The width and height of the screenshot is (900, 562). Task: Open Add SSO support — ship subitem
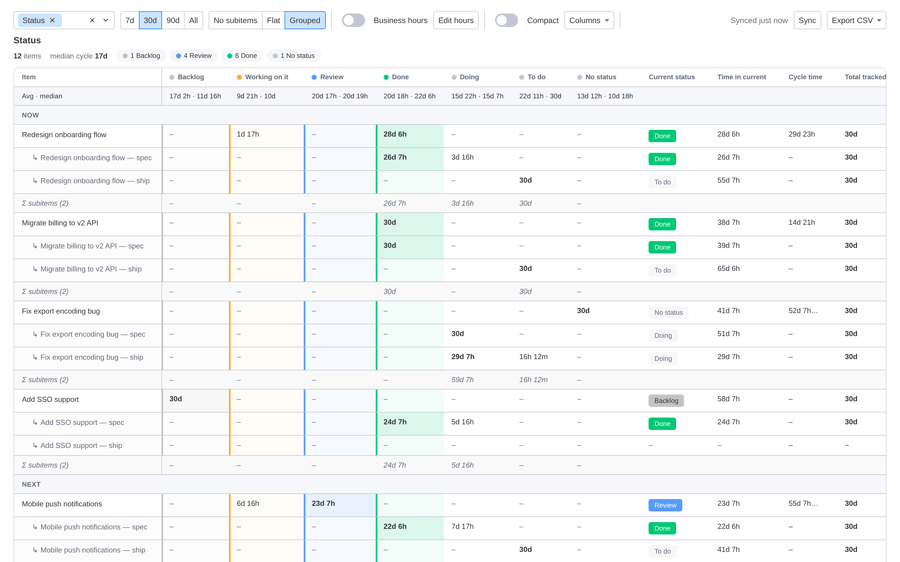(81, 446)
